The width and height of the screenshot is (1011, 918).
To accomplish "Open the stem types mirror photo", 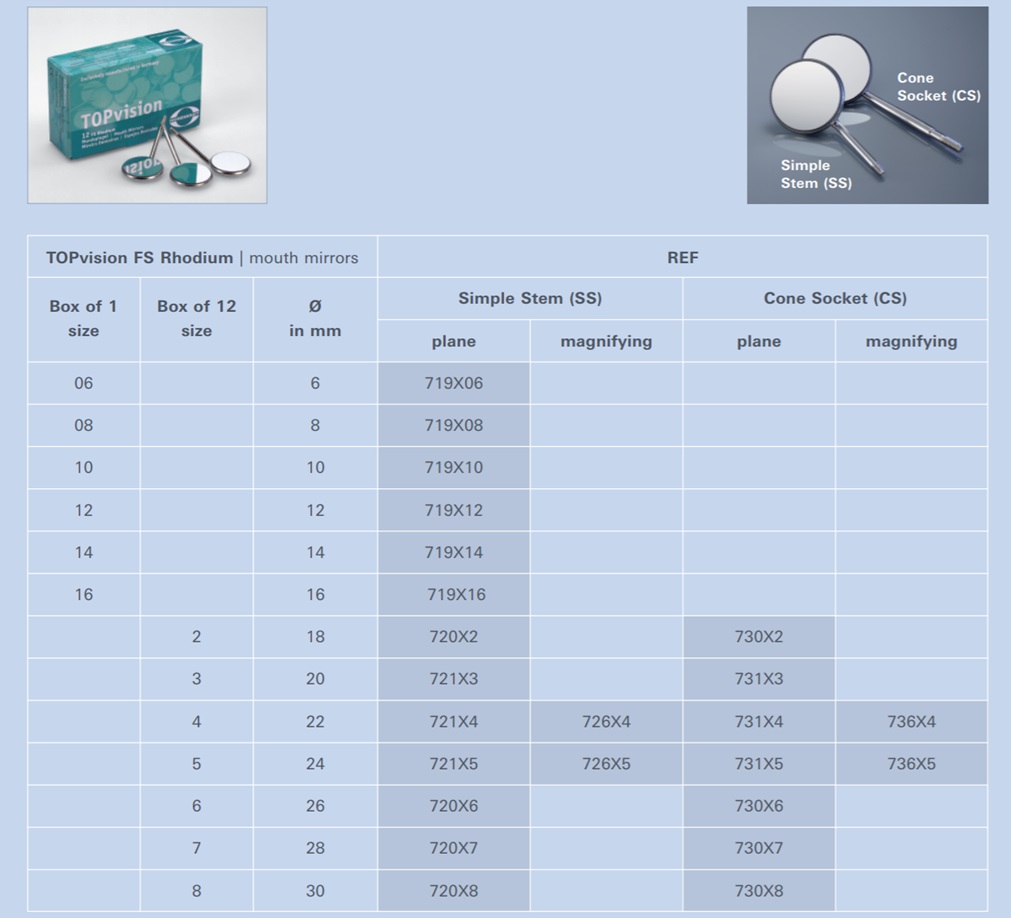I will click(867, 106).
